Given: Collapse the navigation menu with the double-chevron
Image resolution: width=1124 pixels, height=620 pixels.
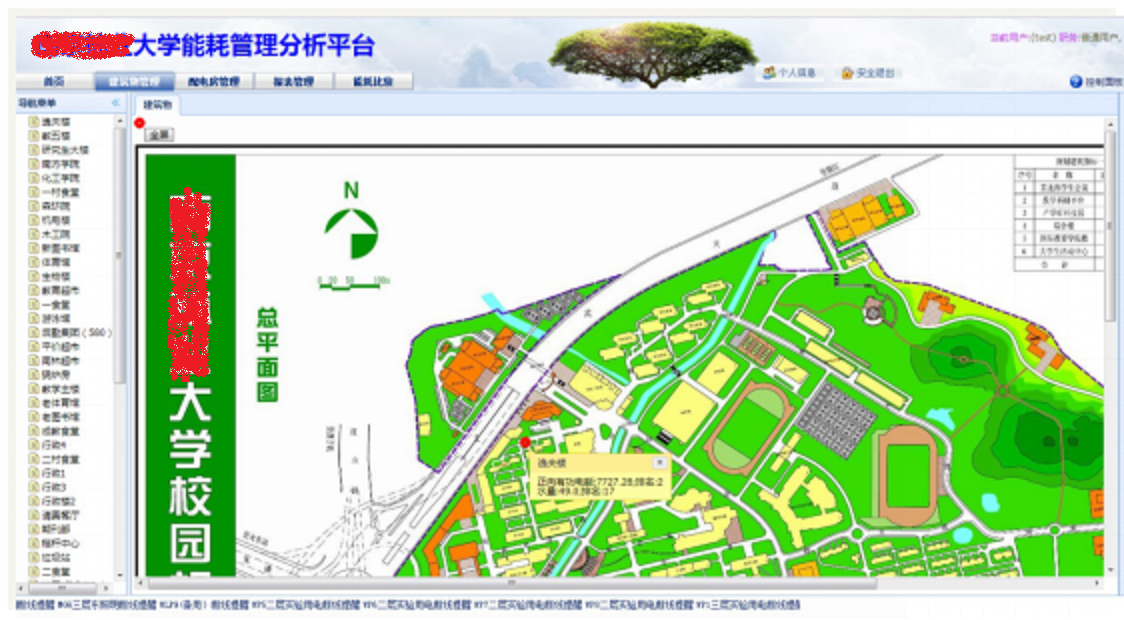Looking at the screenshot, I should click(x=115, y=103).
